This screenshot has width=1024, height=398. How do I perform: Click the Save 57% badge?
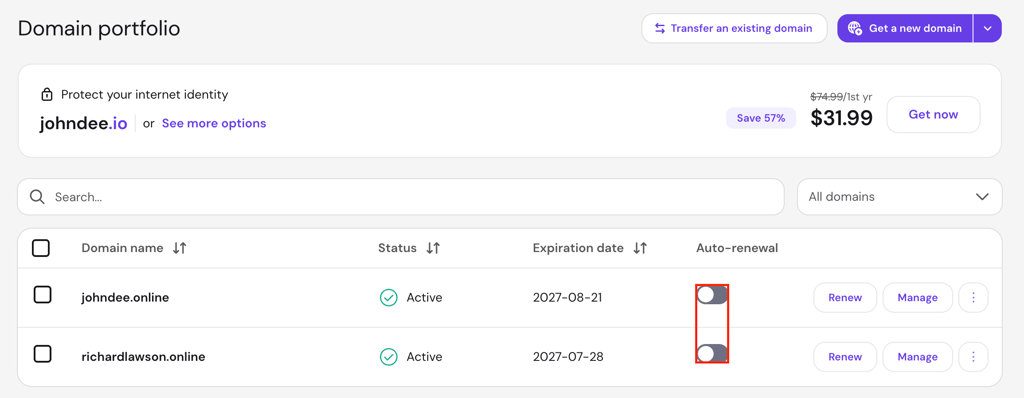pyautogui.click(x=761, y=118)
